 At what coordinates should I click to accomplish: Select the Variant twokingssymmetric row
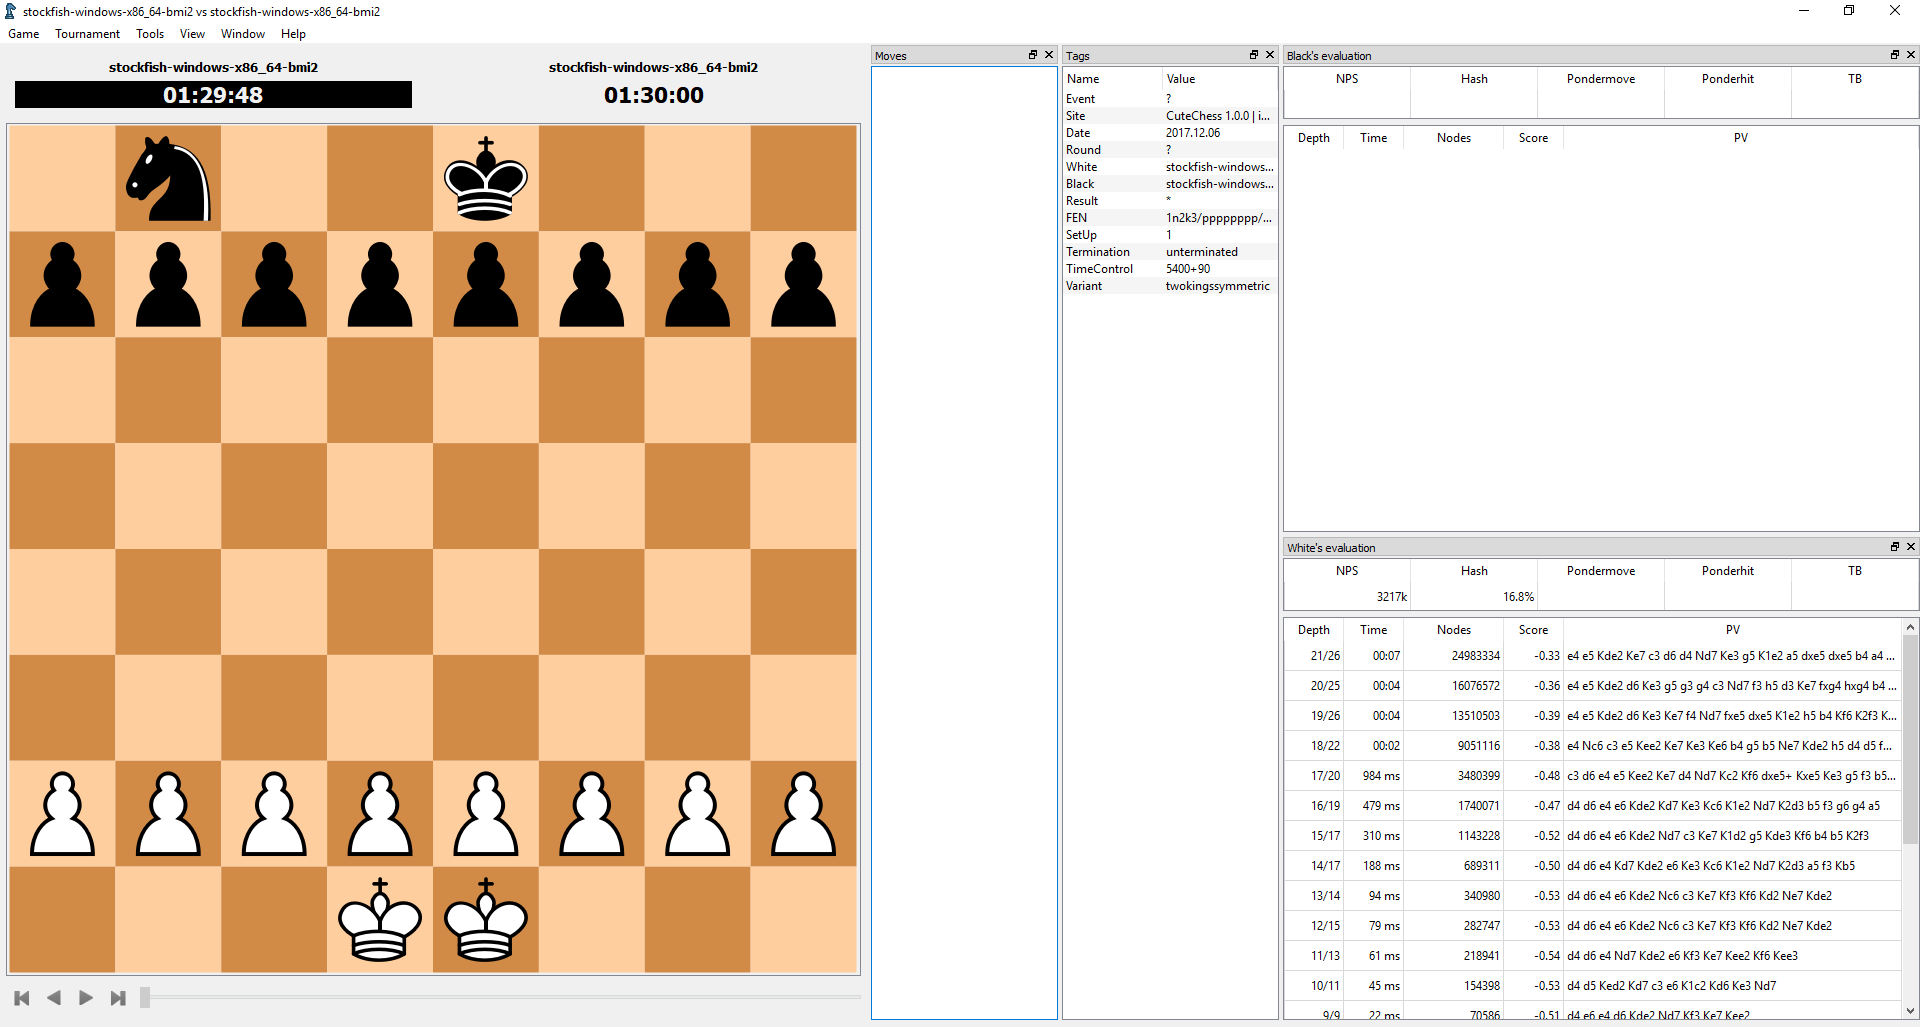(1169, 286)
